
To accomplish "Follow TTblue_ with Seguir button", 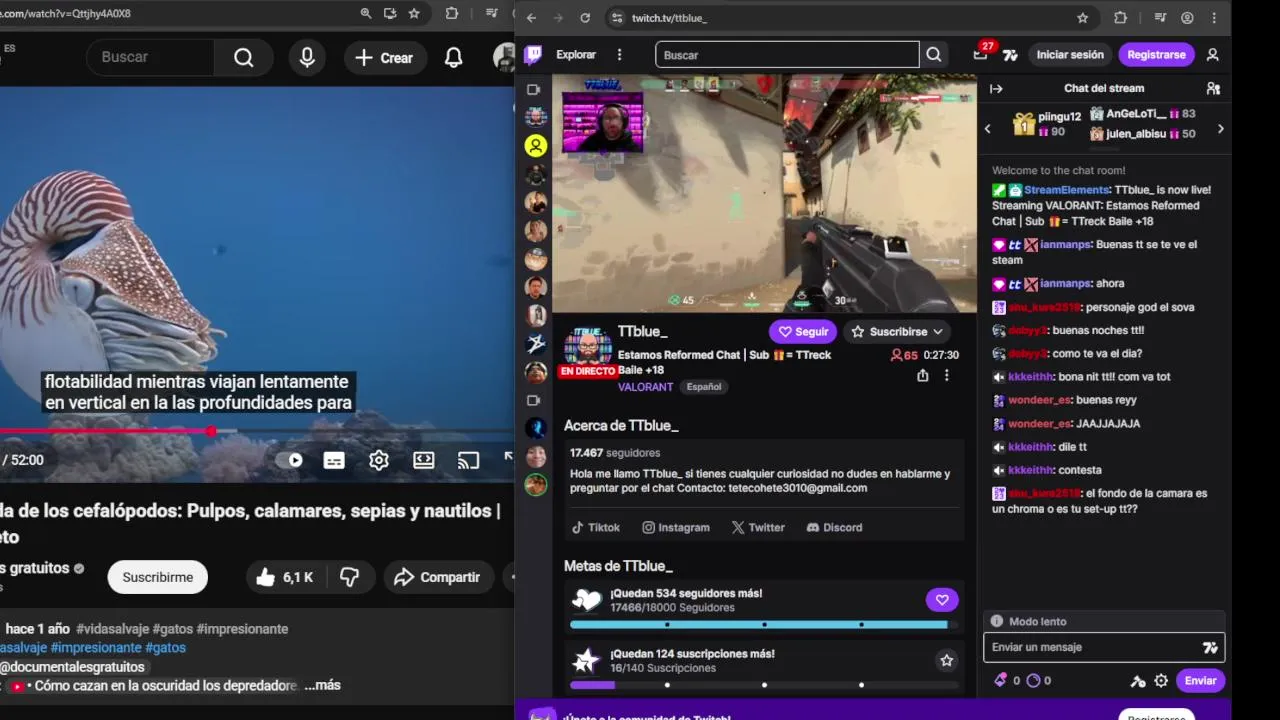I will pos(803,331).
